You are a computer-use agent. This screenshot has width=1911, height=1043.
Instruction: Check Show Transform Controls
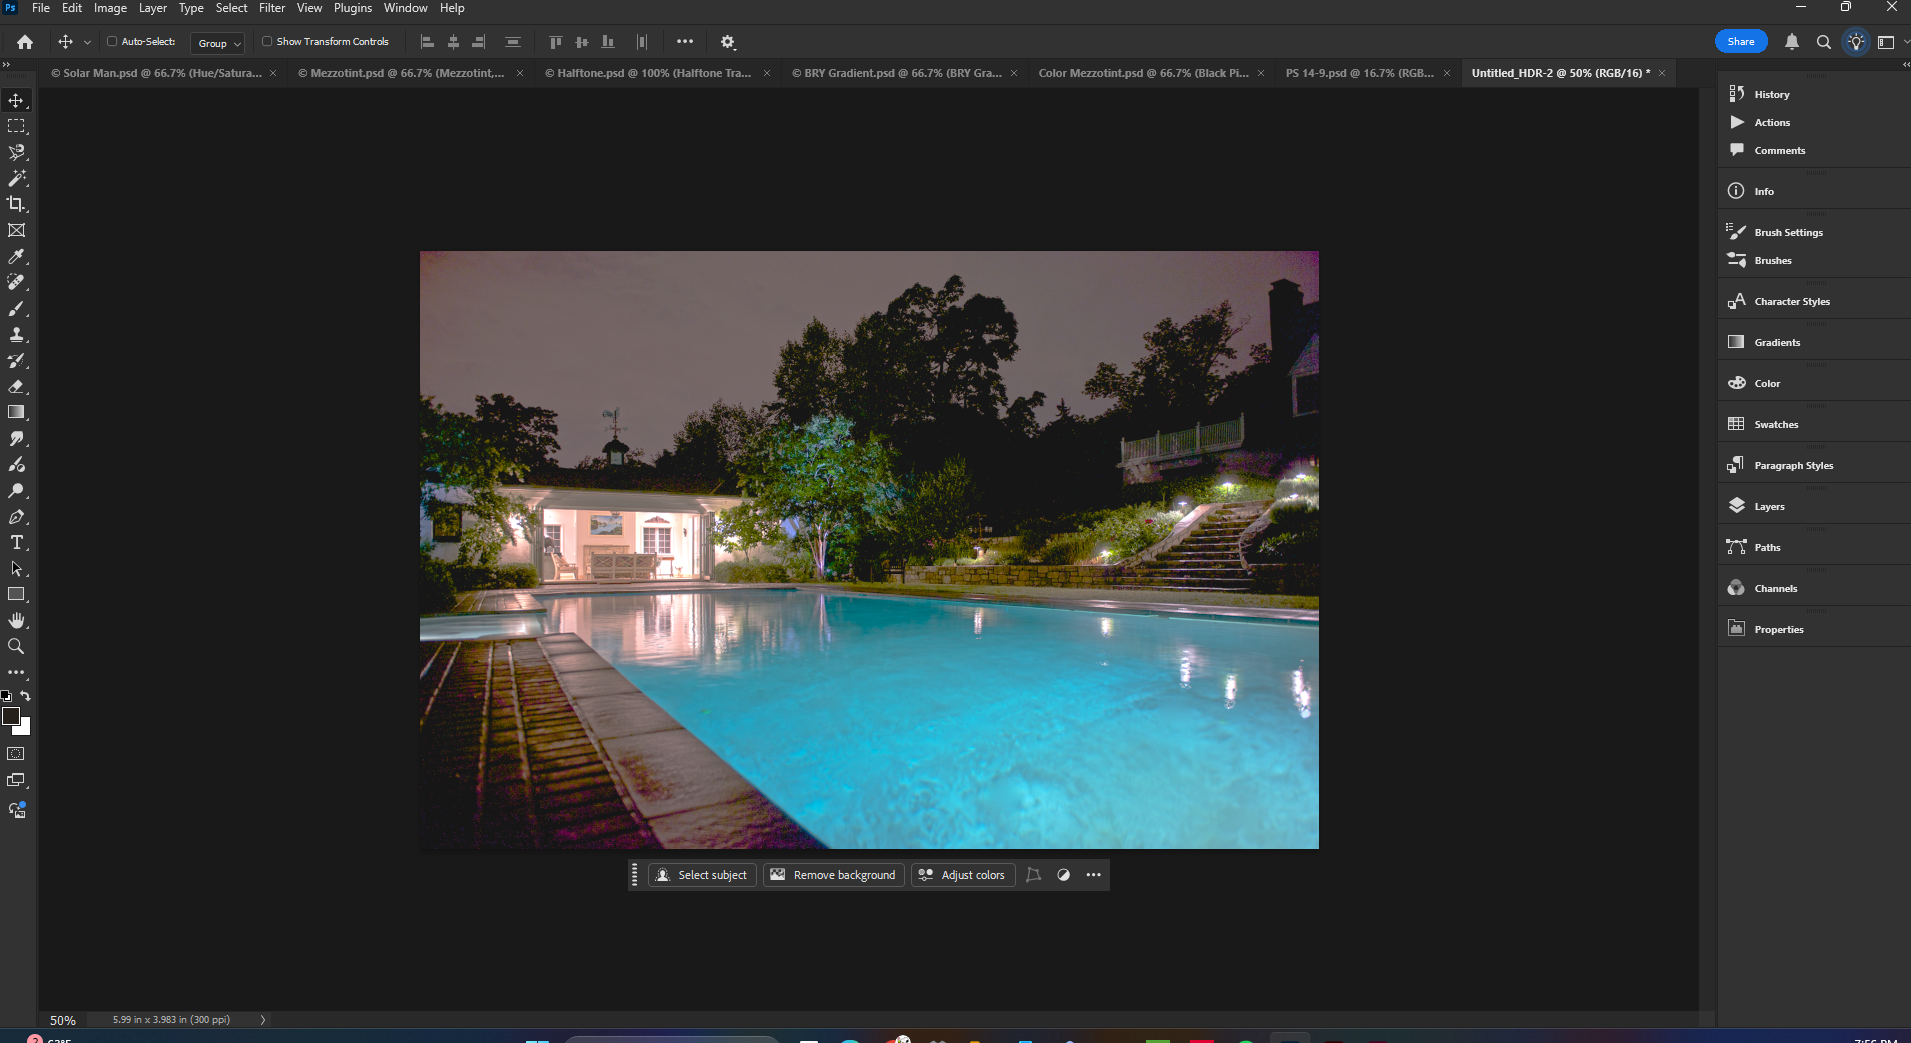click(x=268, y=42)
